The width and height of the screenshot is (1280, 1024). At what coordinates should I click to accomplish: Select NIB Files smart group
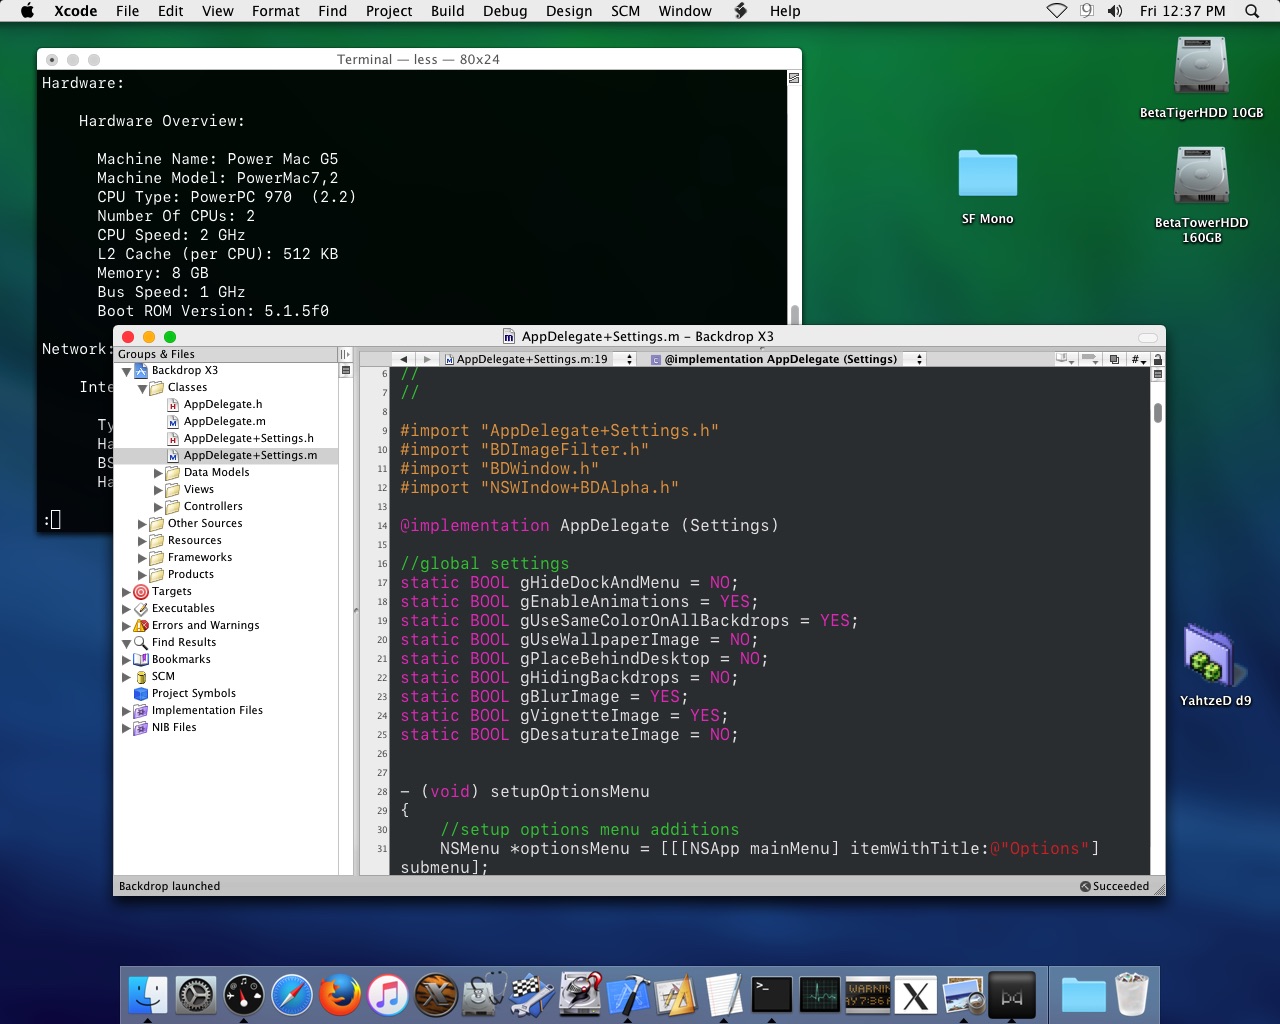click(x=174, y=727)
